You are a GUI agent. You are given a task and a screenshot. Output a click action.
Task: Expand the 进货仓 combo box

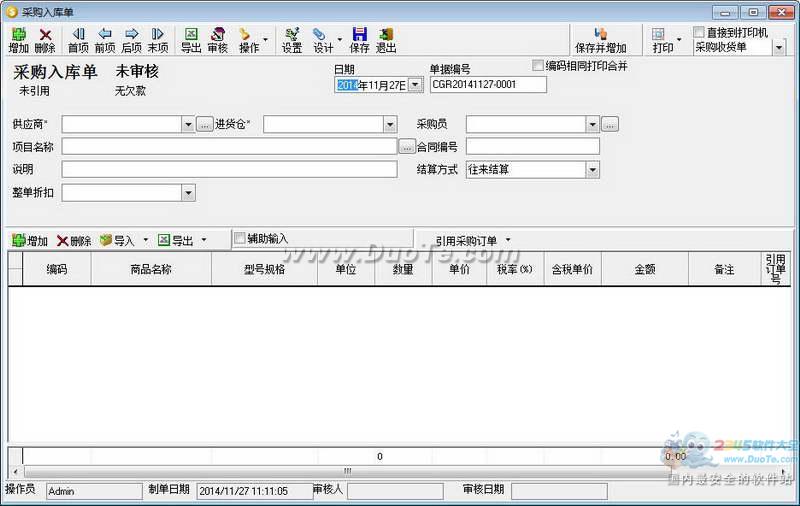point(390,124)
